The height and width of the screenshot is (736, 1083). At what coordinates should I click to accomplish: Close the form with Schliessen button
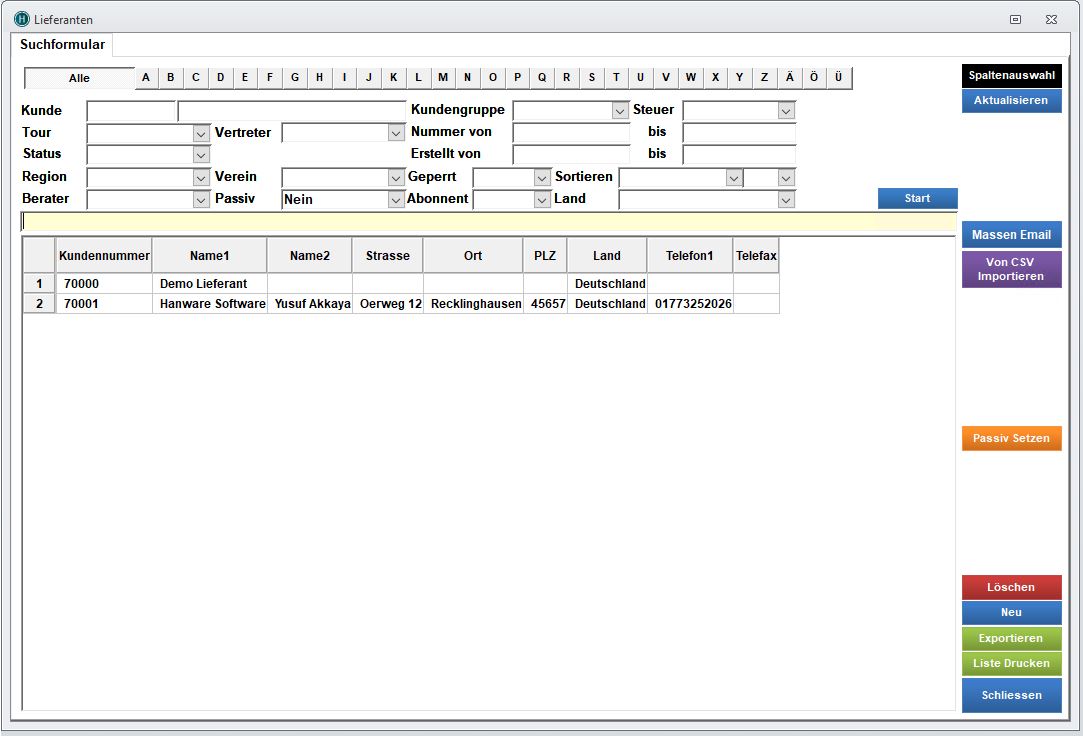[x=1011, y=695]
